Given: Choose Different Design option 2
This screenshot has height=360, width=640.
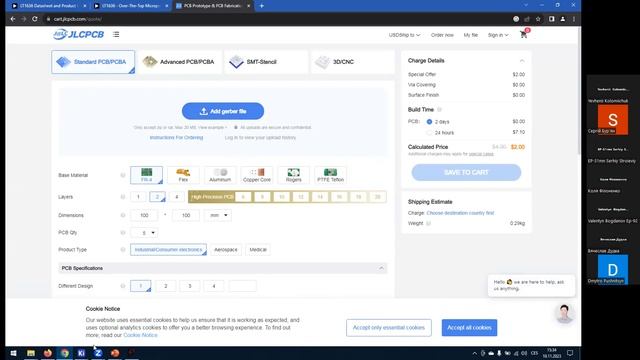Looking at the screenshot, I should click(x=166, y=286).
